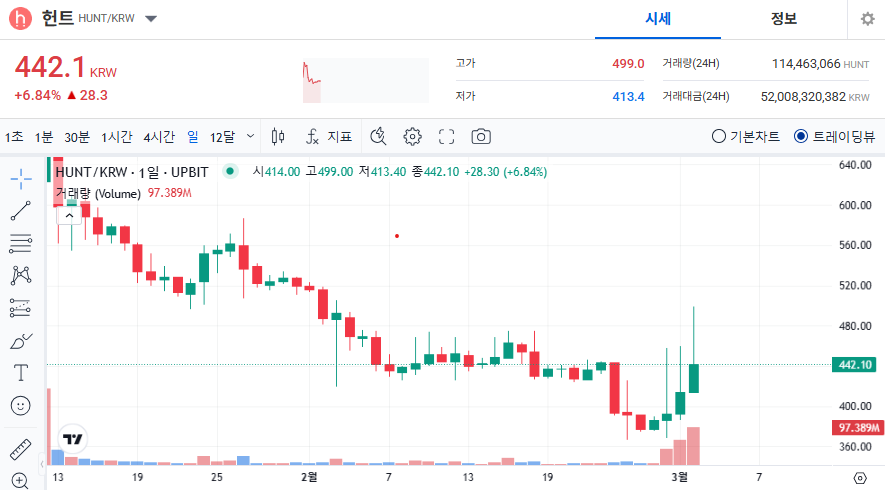Select the 기본차트 radio option
The width and height of the screenshot is (885, 490).
pyautogui.click(x=746, y=137)
